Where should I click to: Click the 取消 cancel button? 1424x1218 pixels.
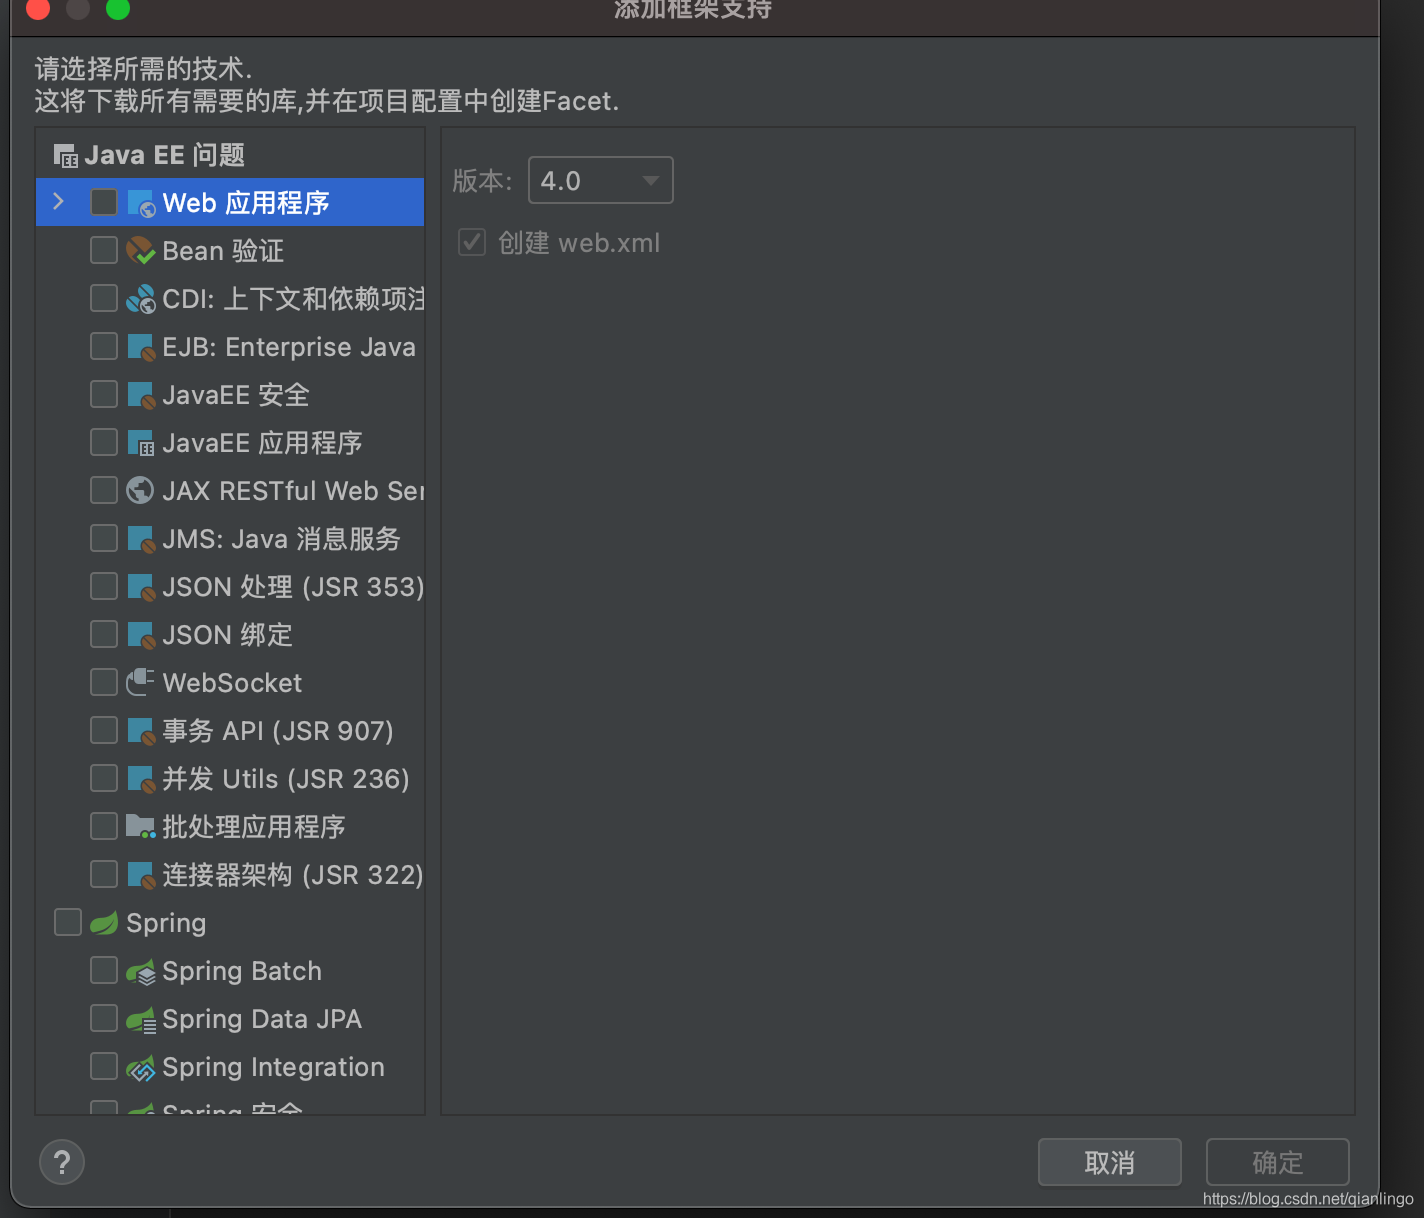click(x=1110, y=1162)
